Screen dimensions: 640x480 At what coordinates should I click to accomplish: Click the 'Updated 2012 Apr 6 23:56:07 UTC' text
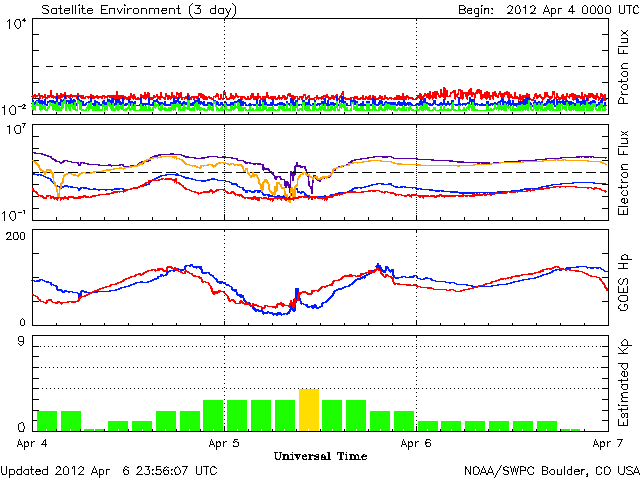coord(109,471)
